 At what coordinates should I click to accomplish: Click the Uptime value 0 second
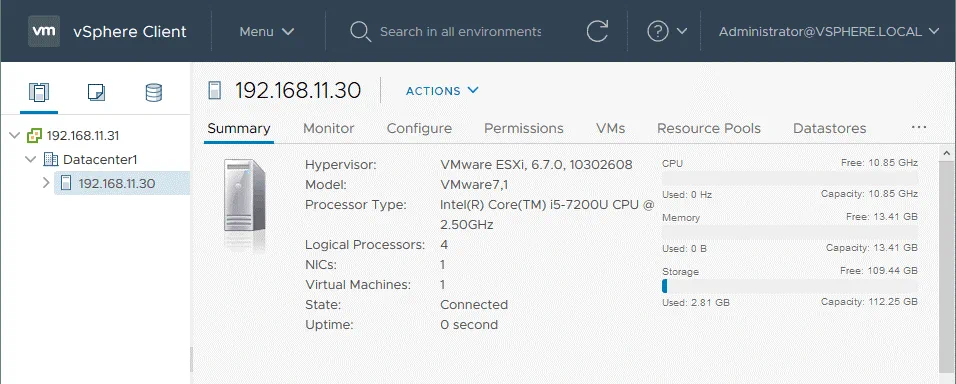[469, 325]
